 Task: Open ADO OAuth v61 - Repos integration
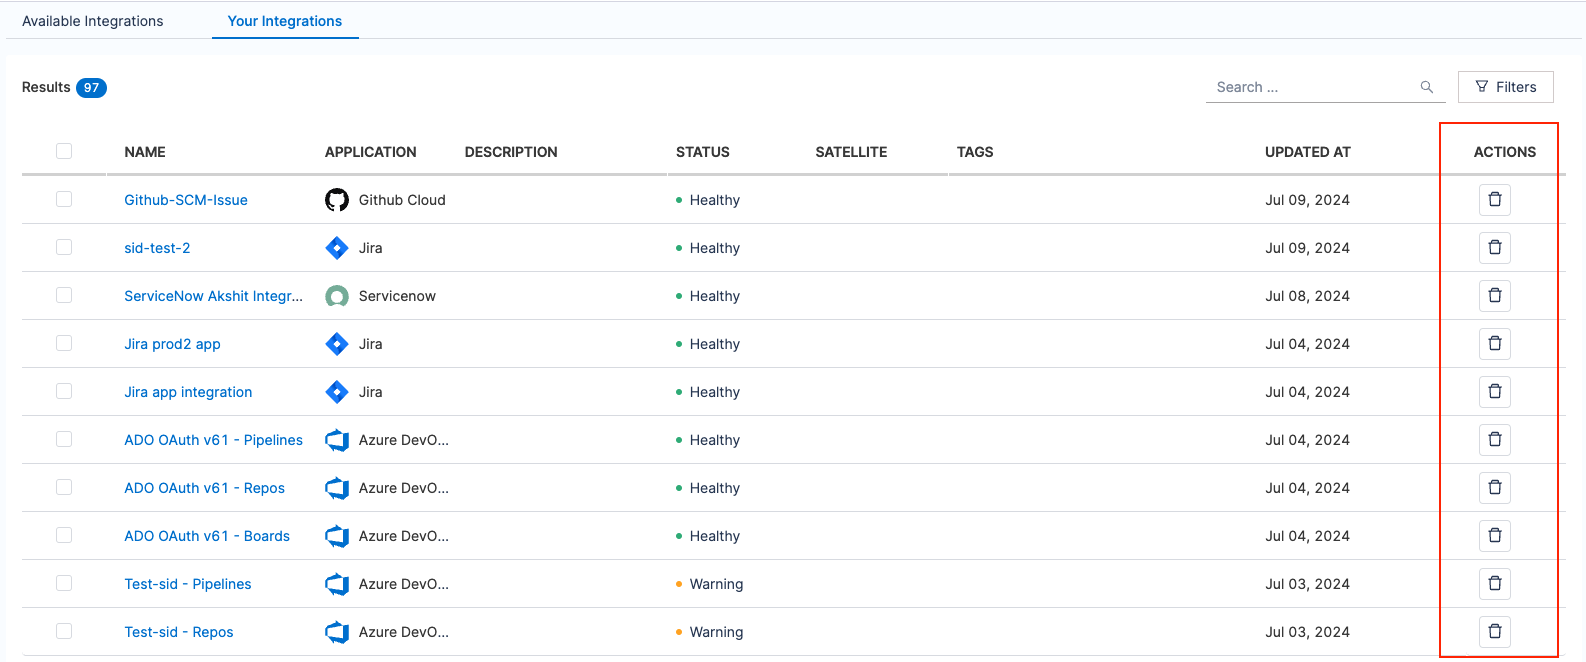coord(204,488)
